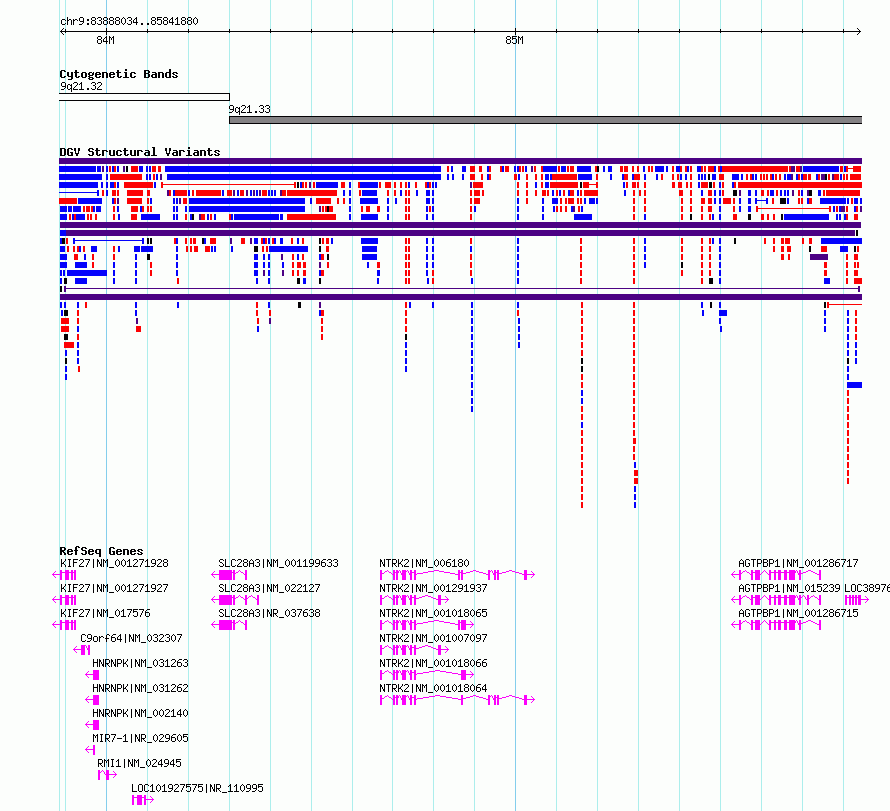Click the LOC101927575 gene glyph
The image size is (890, 811).
tap(142, 800)
